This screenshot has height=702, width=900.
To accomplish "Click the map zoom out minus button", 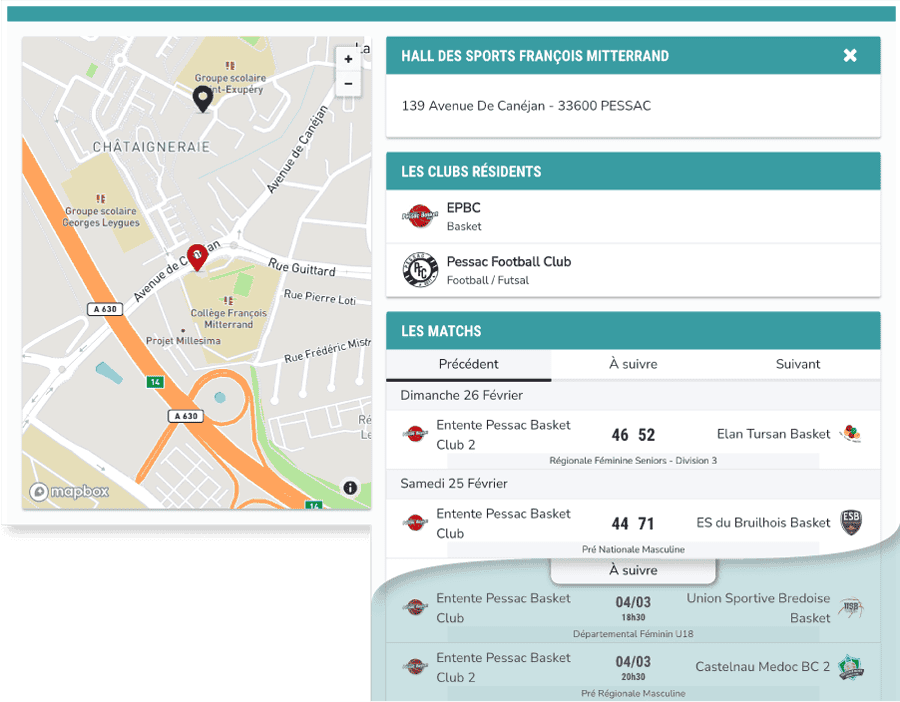I will click(348, 84).
